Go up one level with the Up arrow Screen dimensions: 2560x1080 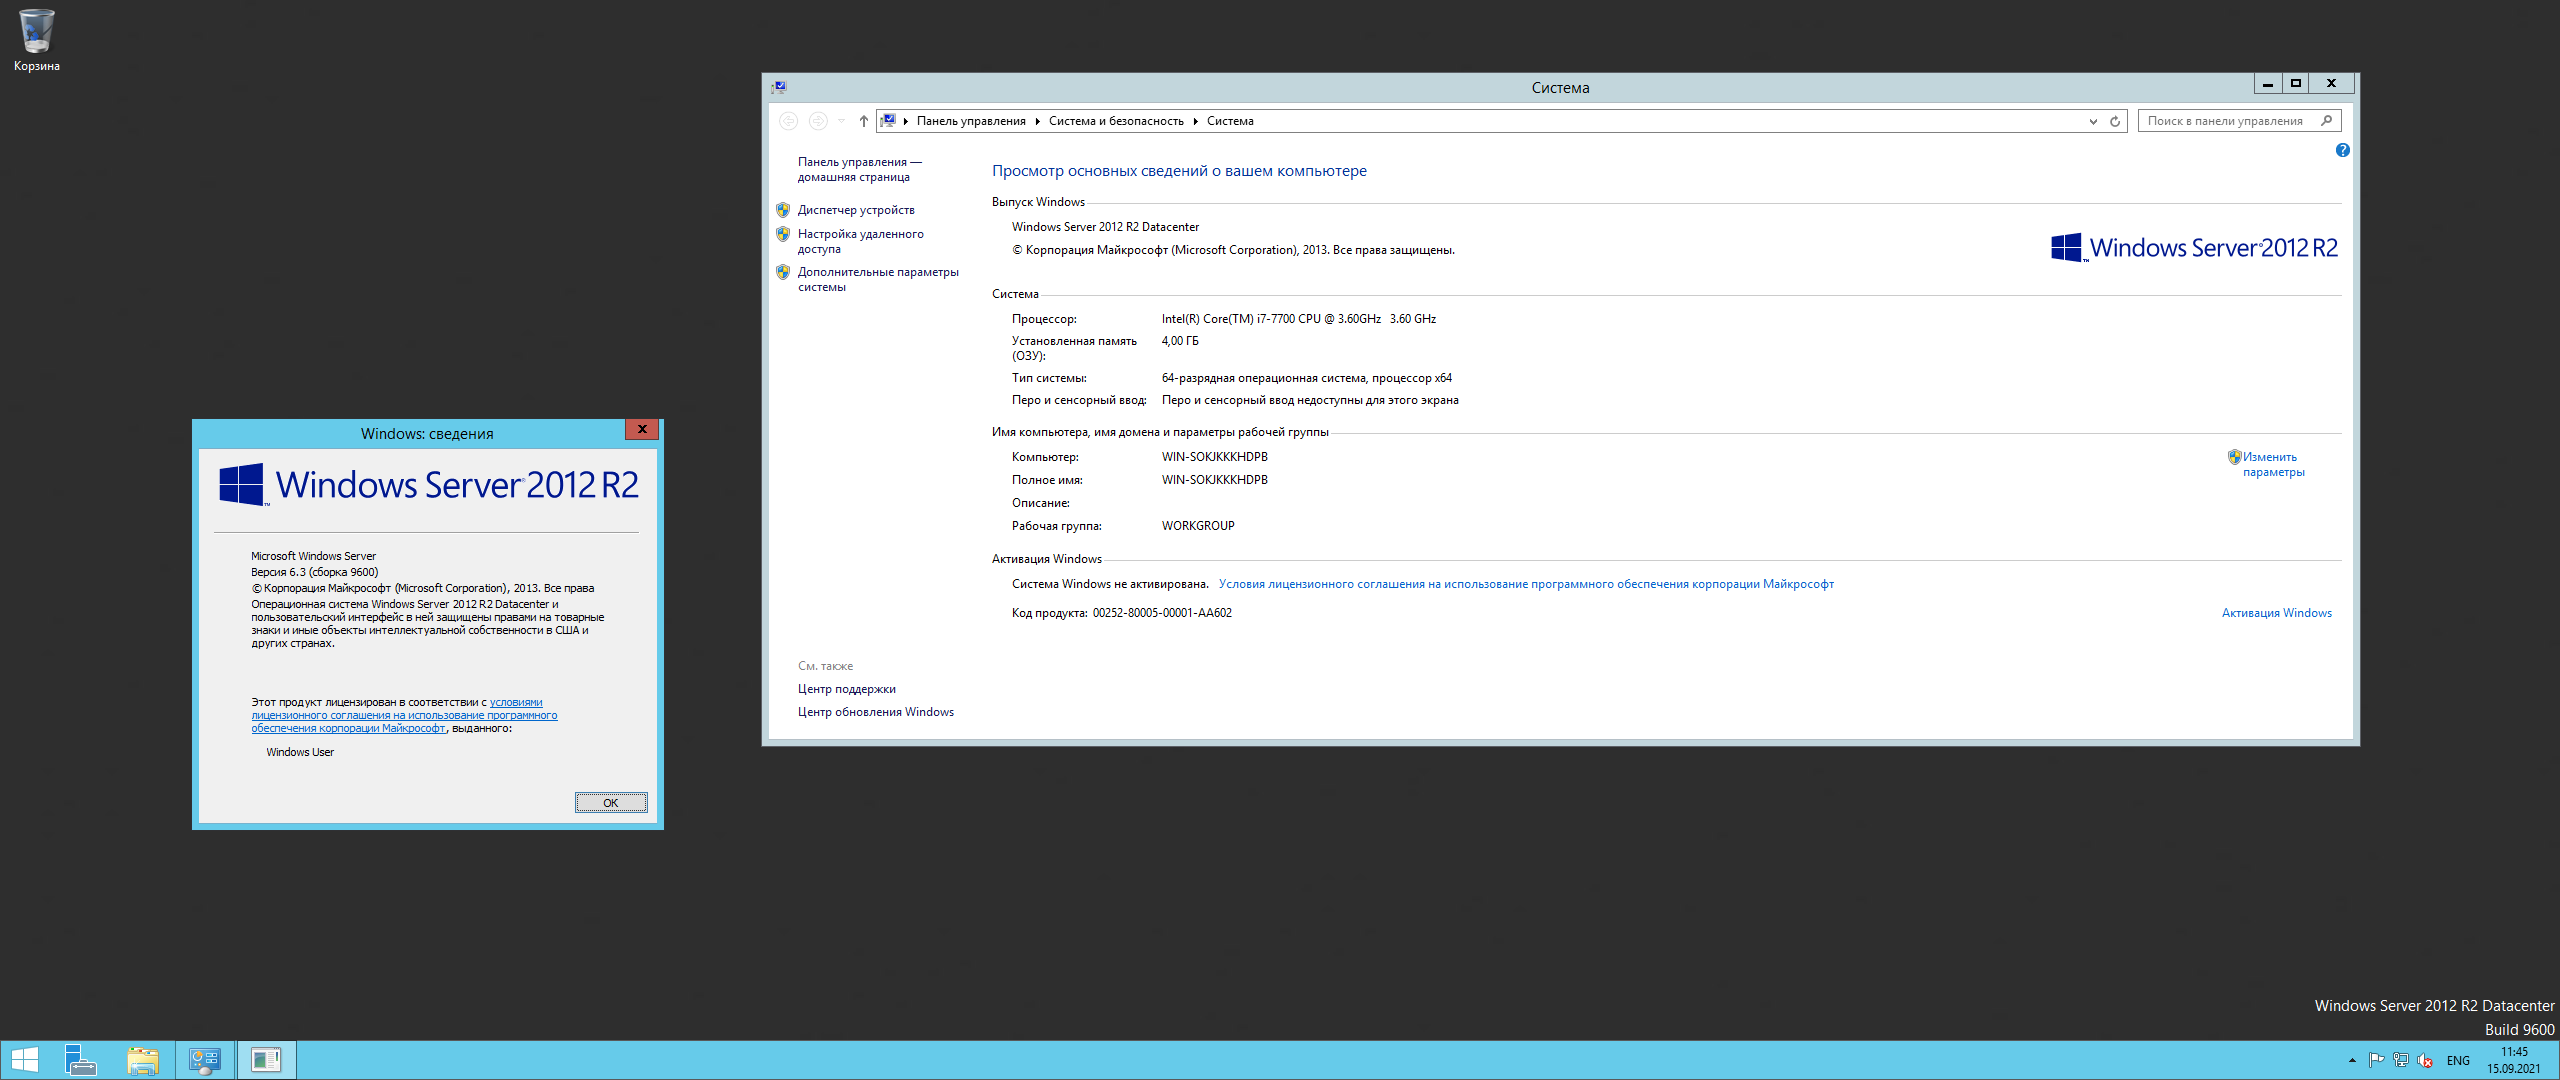tap(864, 121)
